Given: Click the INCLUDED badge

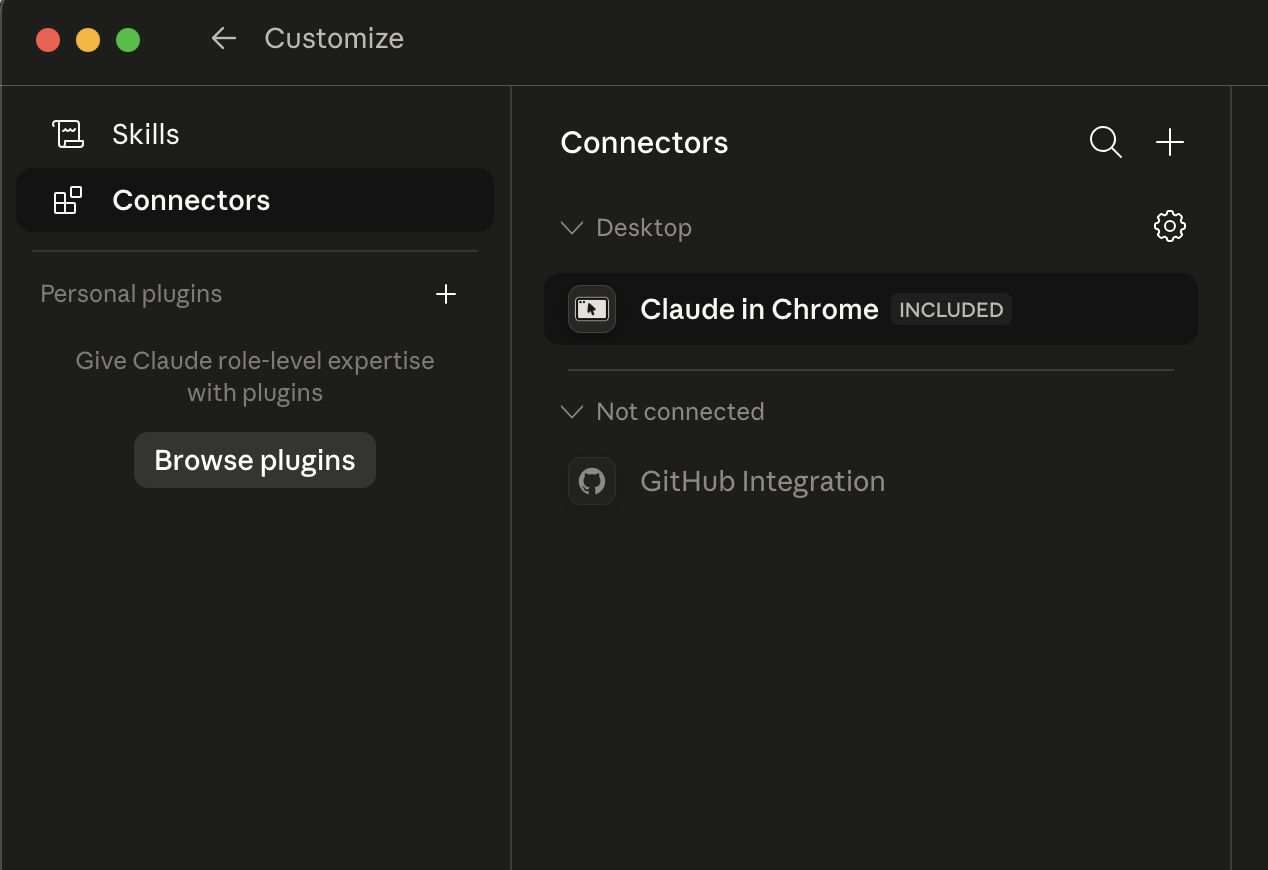Looking at the screenshot, I should click(951, 310).
